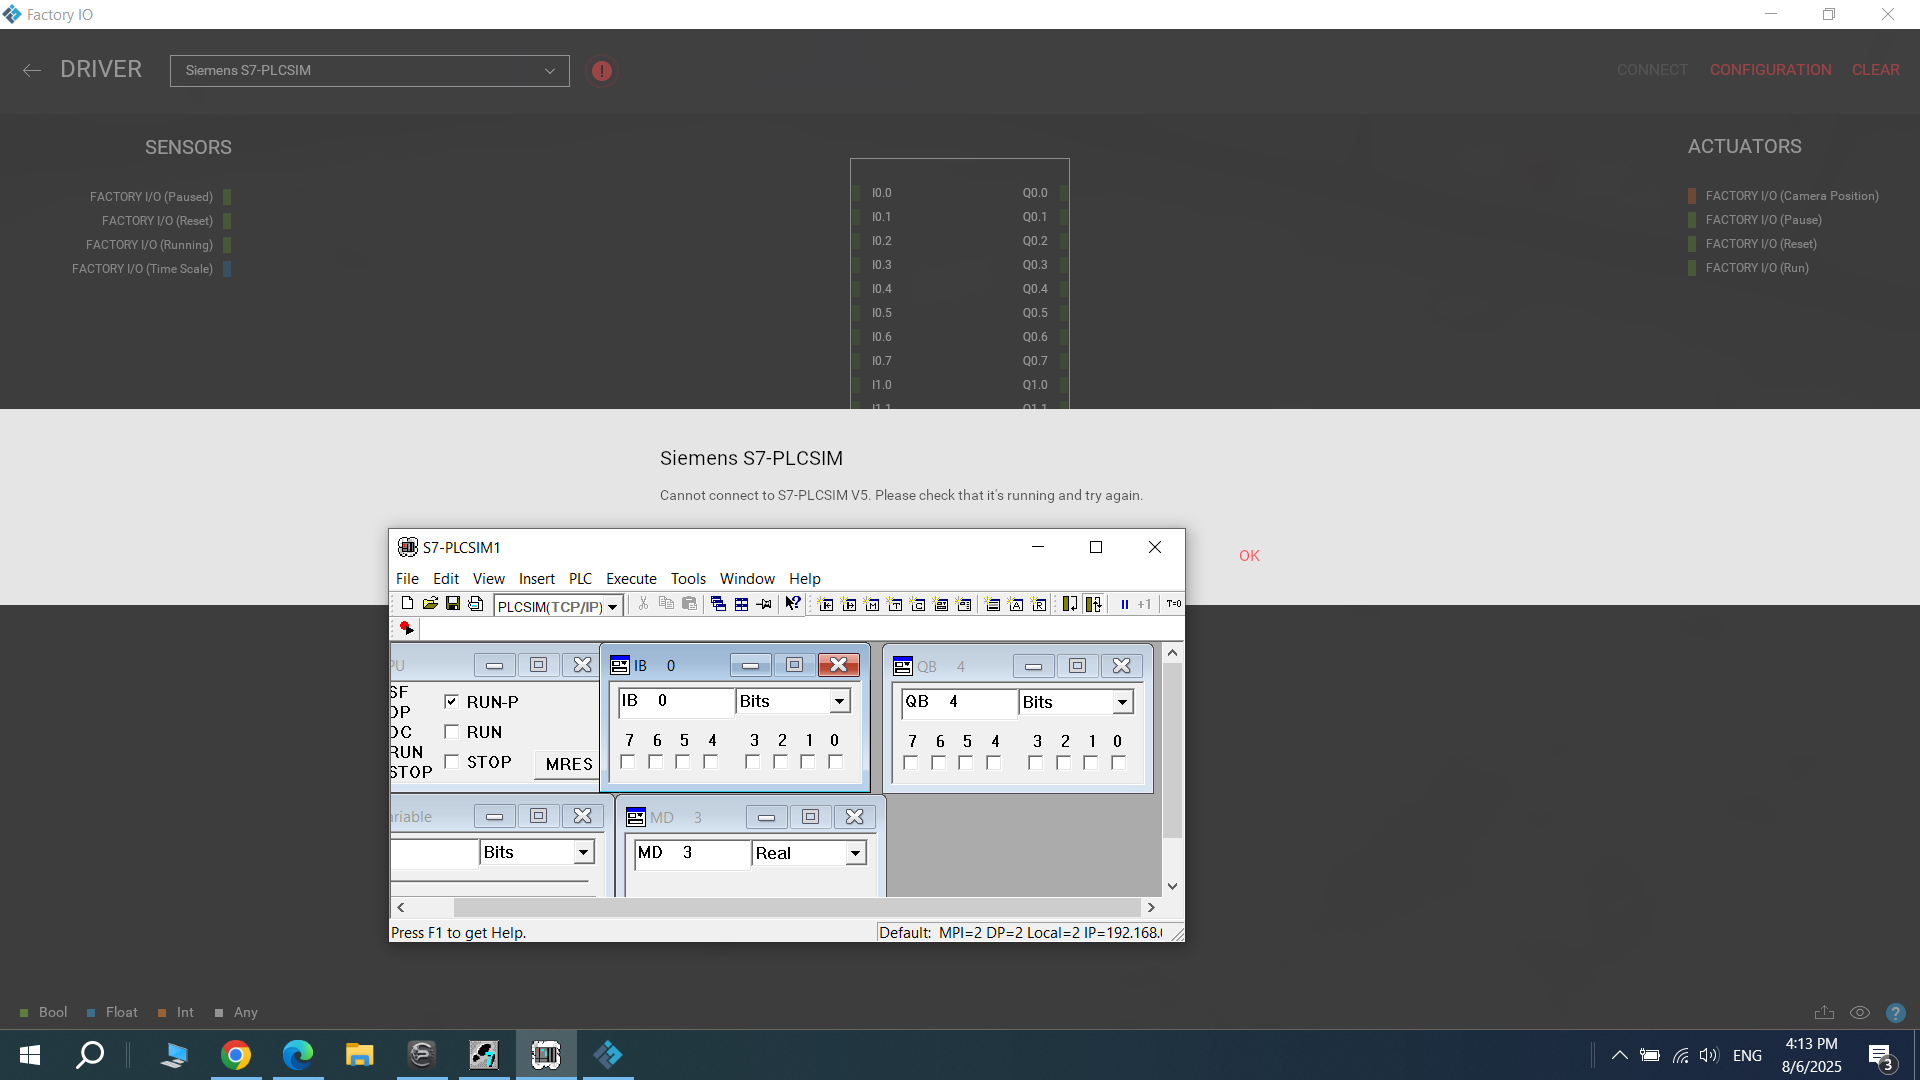This screenshot has height=1080, width=1920.
Task: Toggle bit 3 checkbox in the IB 0 window
Action: [x=753, y=762]
